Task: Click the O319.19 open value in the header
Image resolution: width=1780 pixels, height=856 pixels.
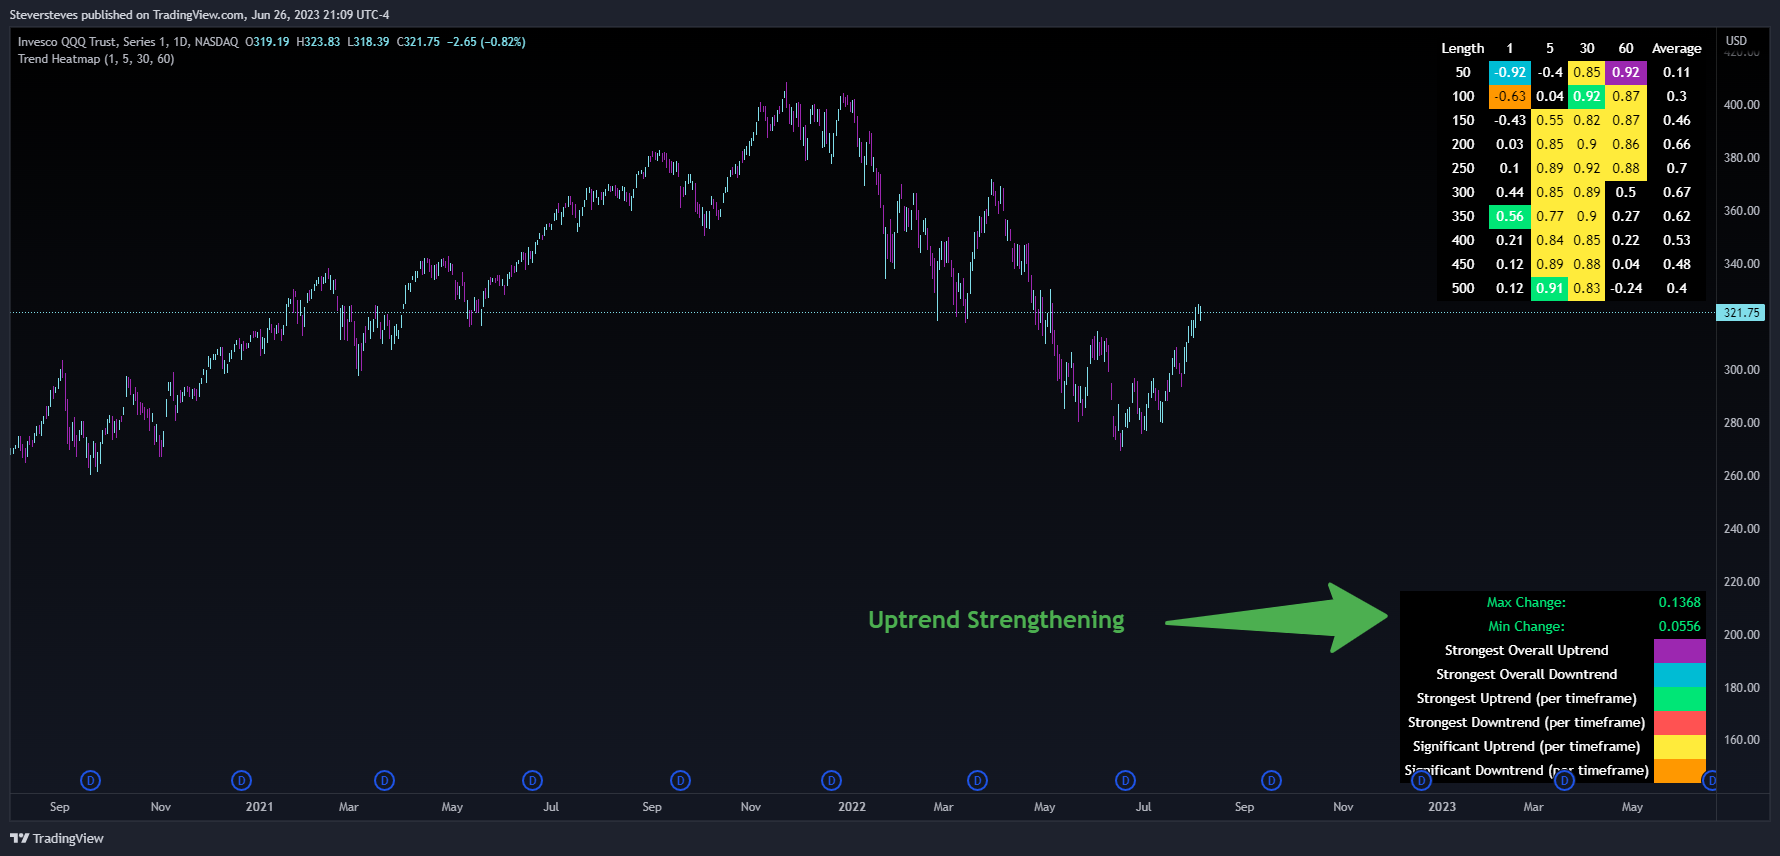Action: pyautogui.click(x=267, y=42)
